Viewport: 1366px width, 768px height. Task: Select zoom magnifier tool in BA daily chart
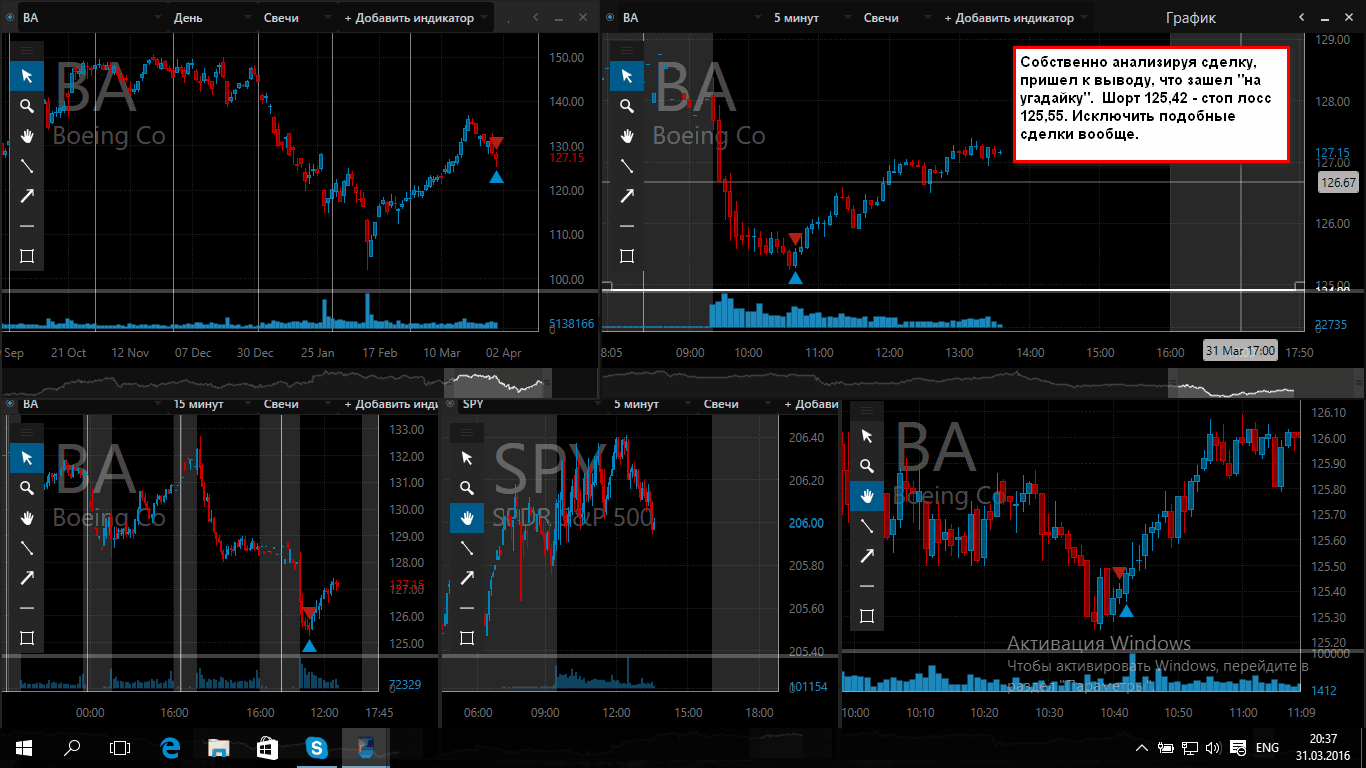point(27,106)
